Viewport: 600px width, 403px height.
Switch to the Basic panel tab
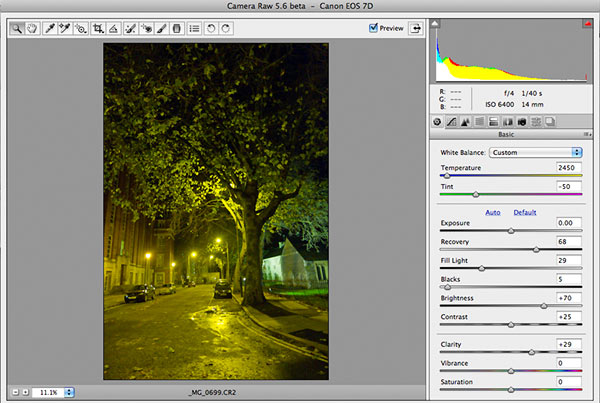[x=437, y=122]
